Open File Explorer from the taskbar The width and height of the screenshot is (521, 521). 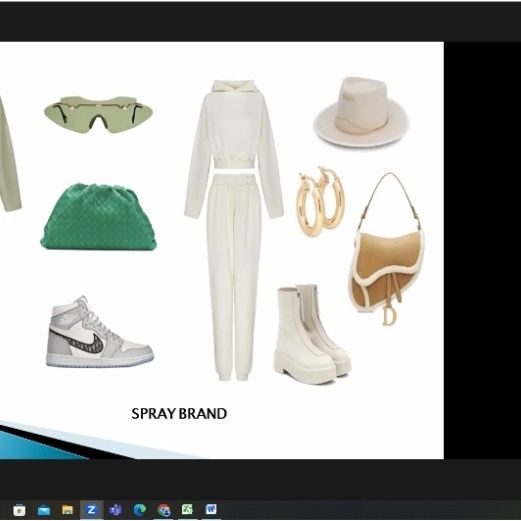[x=68, y=510]
